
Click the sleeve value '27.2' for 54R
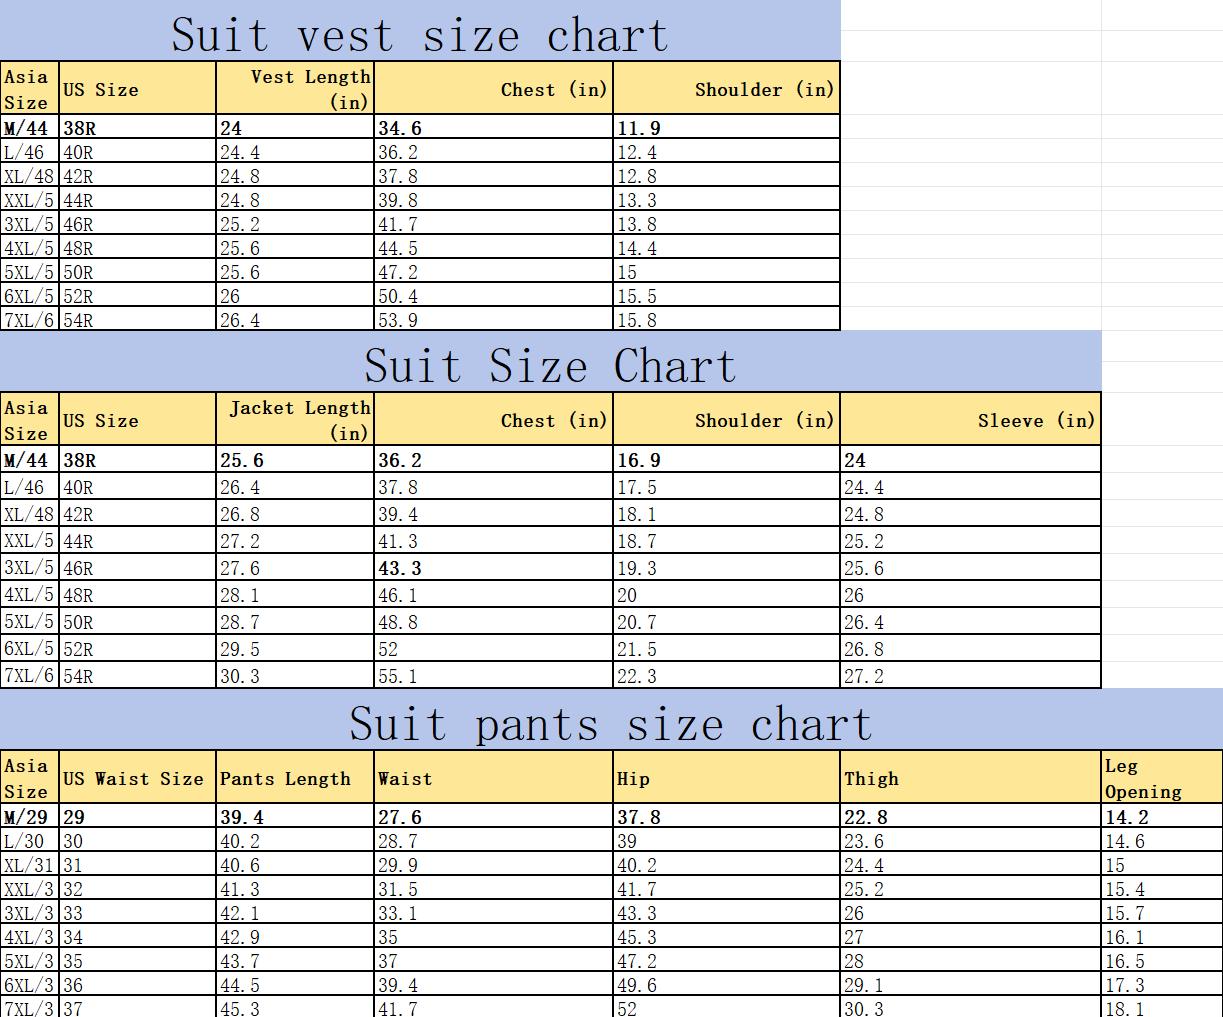[862, 675]
